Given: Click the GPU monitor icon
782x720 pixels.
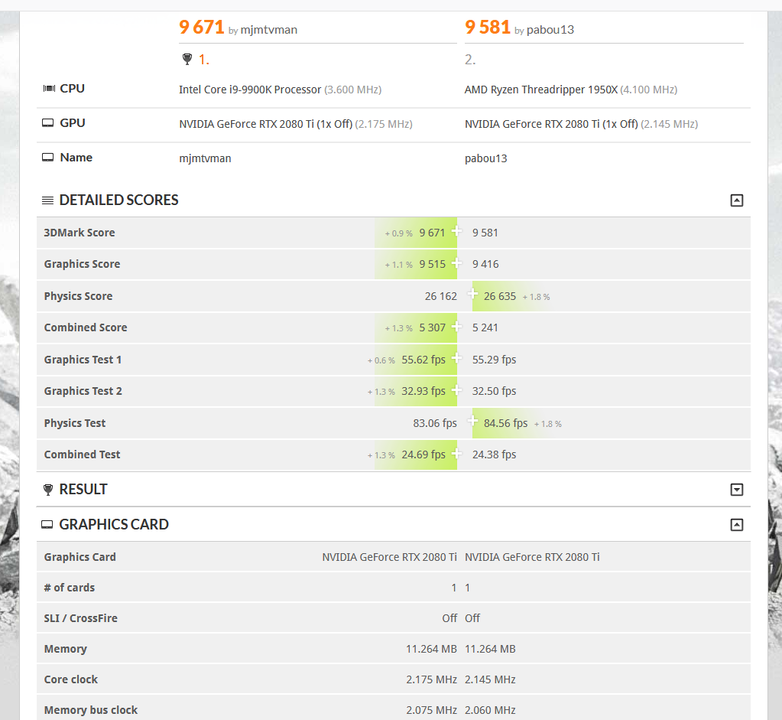Looking at the screenshot, I should coord(48,123).
